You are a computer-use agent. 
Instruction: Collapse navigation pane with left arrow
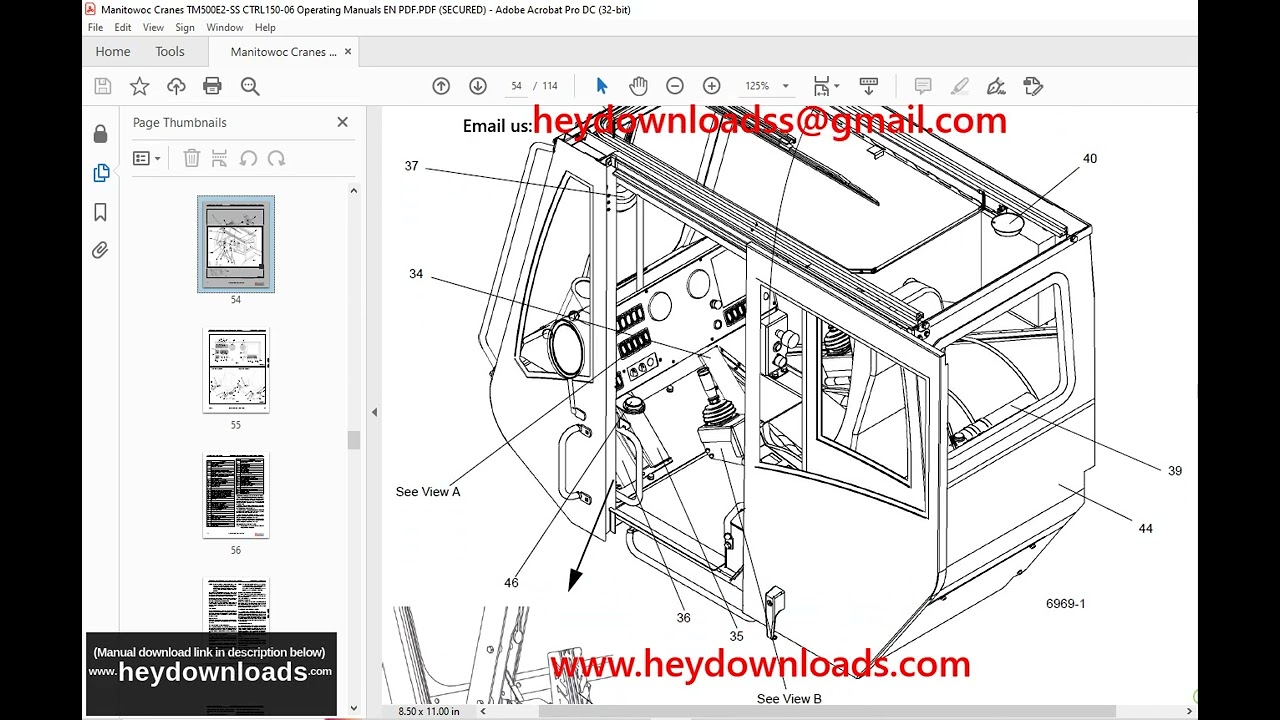374,412
